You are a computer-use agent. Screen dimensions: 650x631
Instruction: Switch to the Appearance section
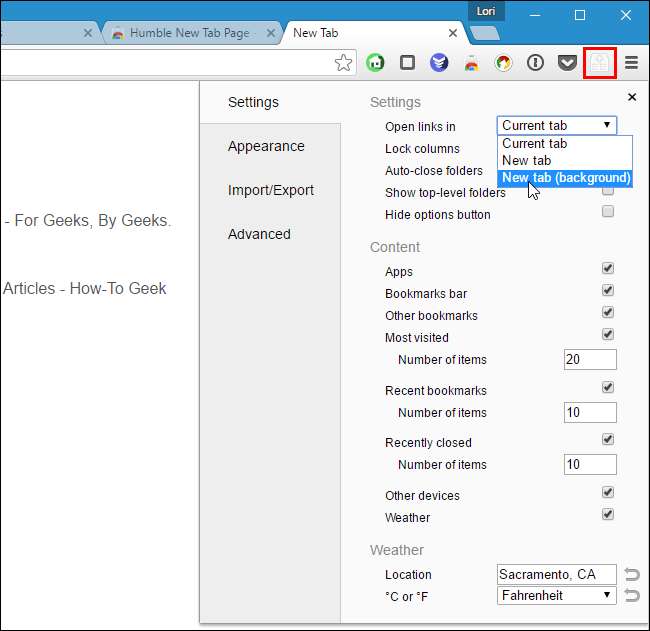coord(266,146)
